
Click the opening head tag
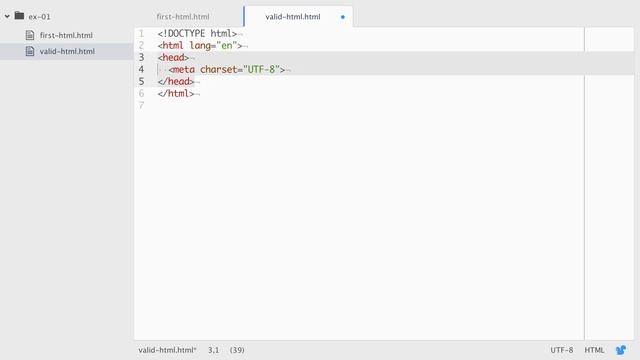(173, 58)
